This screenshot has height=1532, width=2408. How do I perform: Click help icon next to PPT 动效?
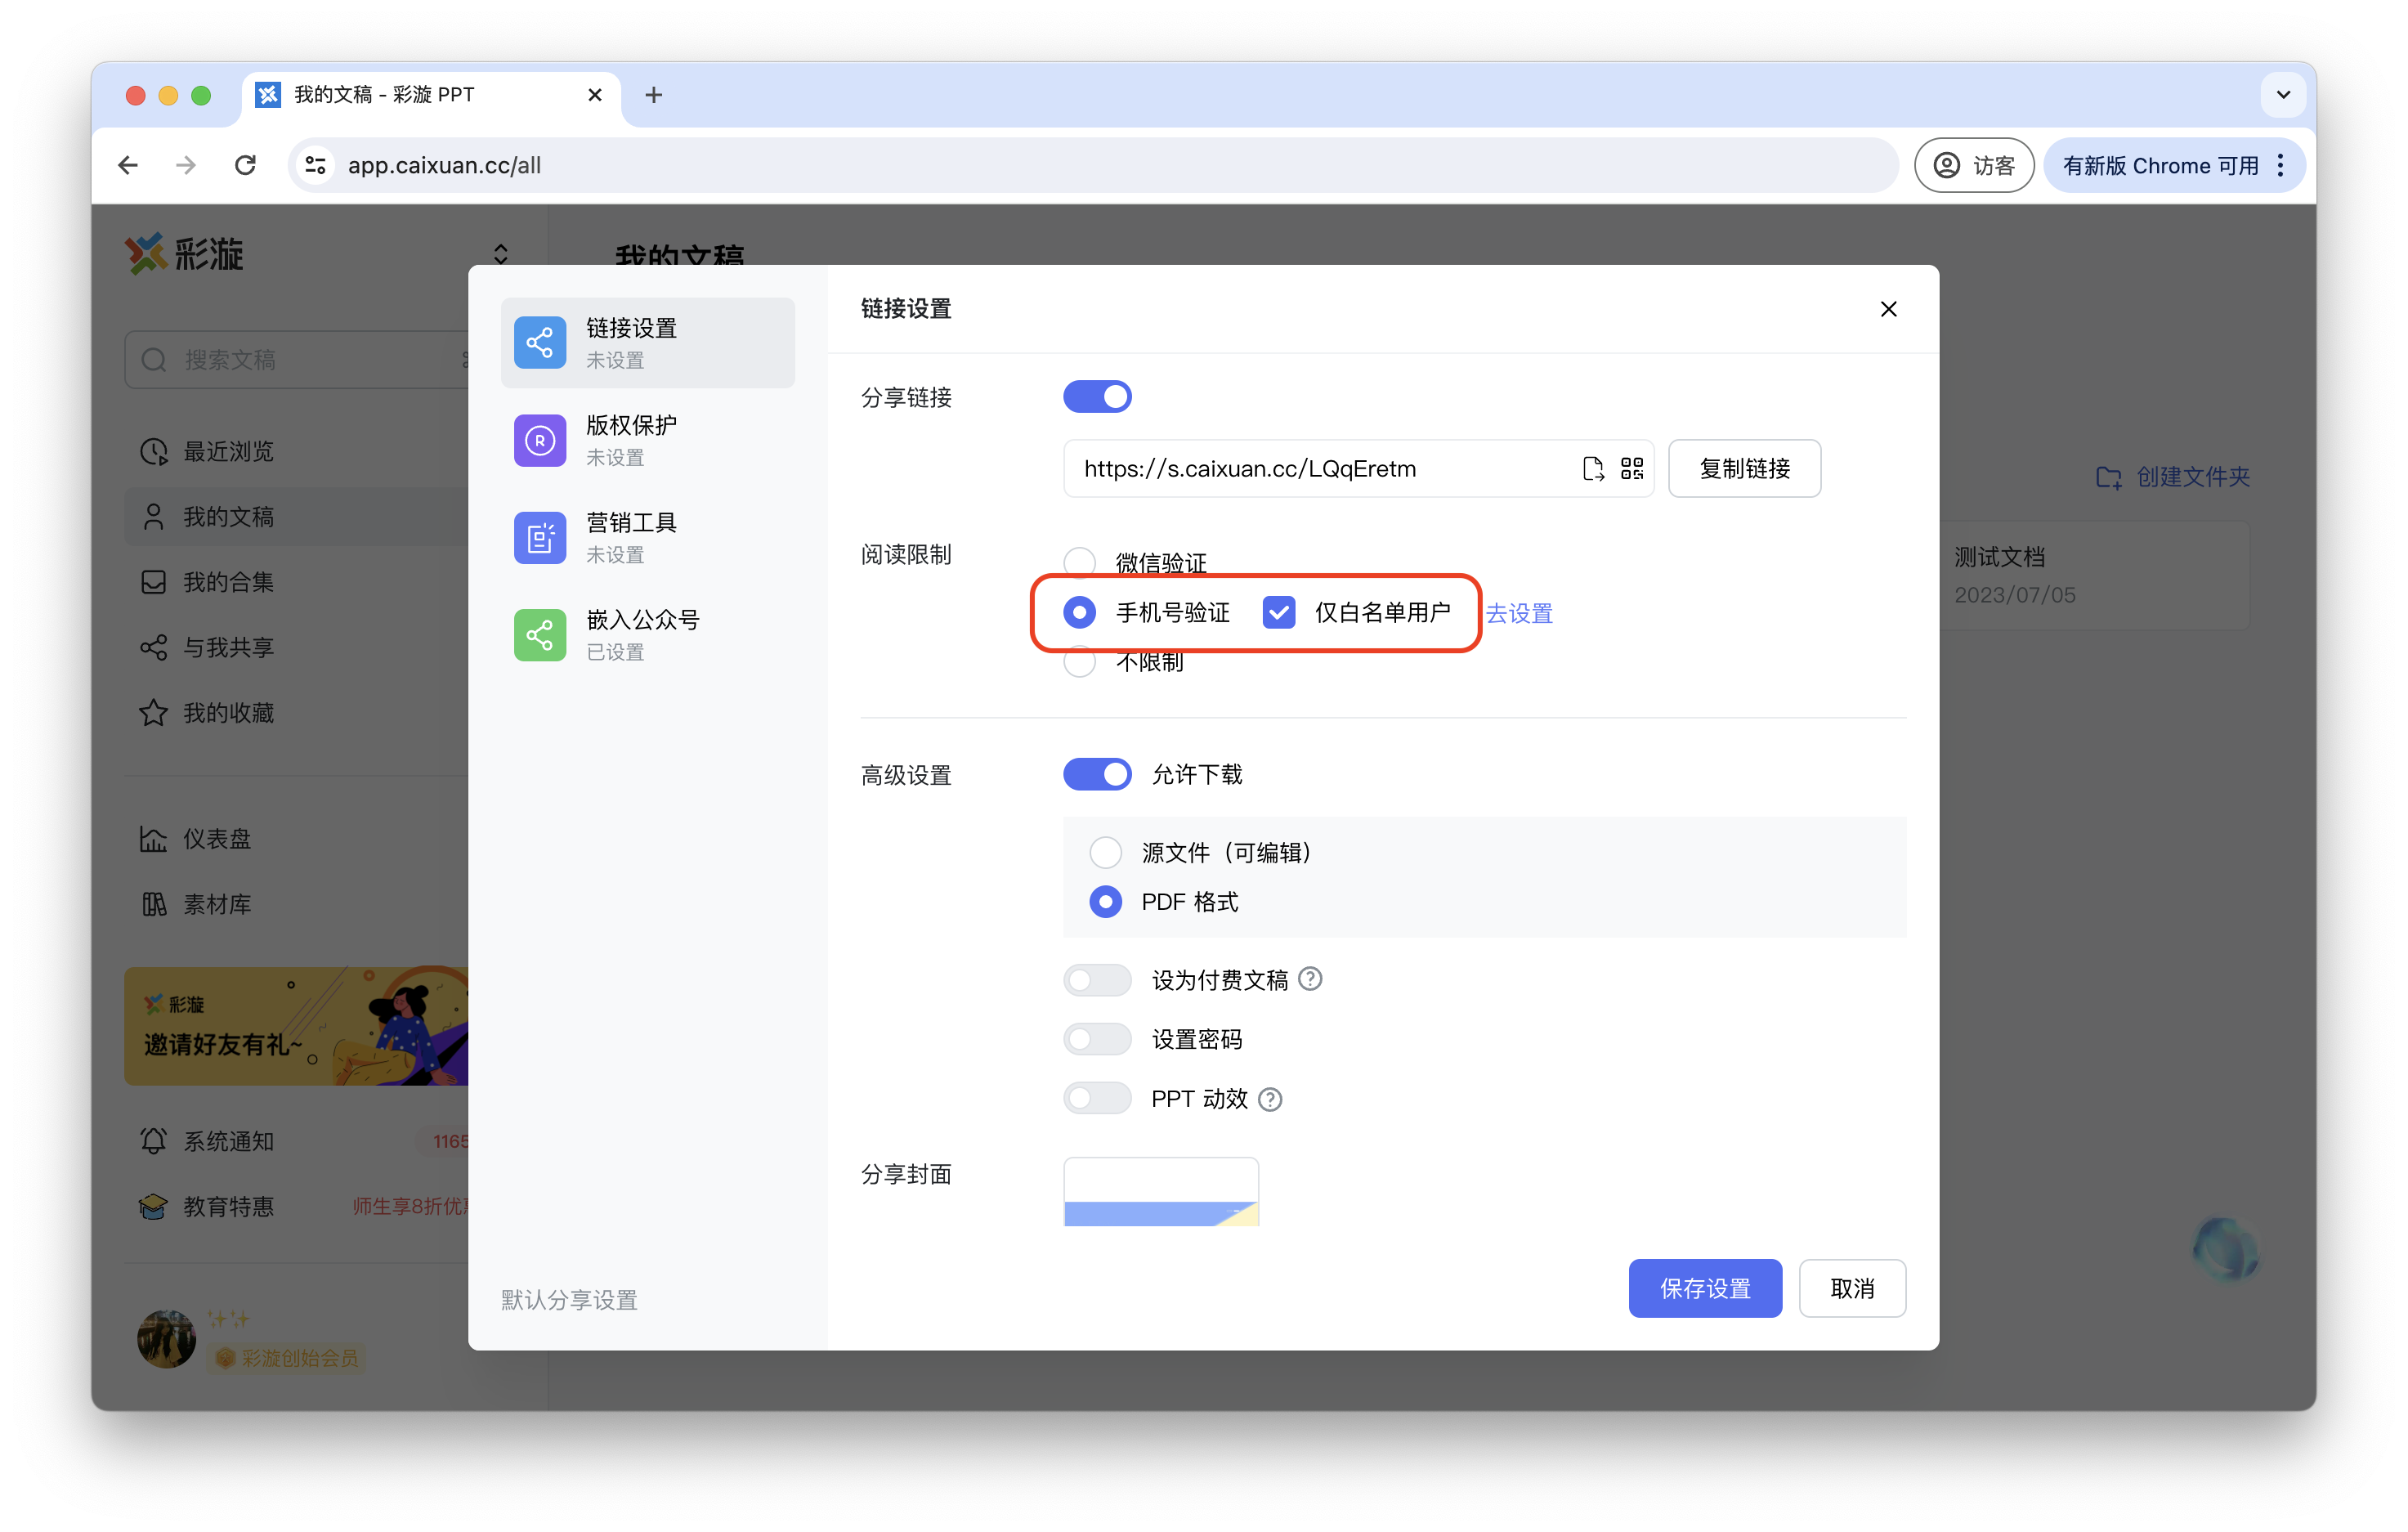tap(1270, 1099)
